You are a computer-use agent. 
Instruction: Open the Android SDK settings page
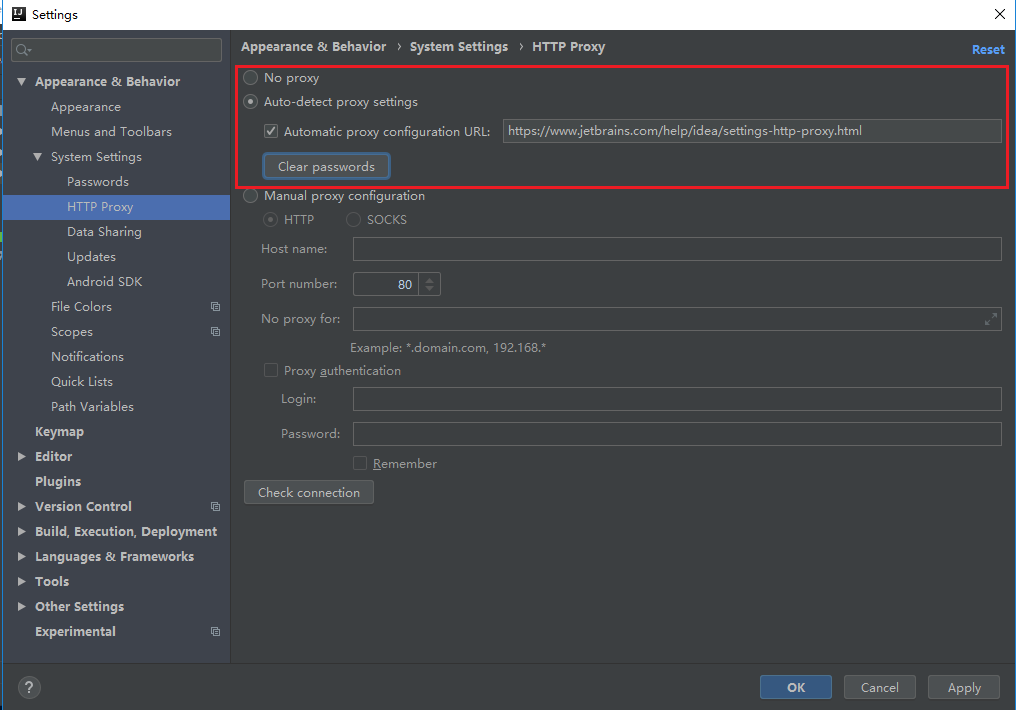[x=104, y=282]
